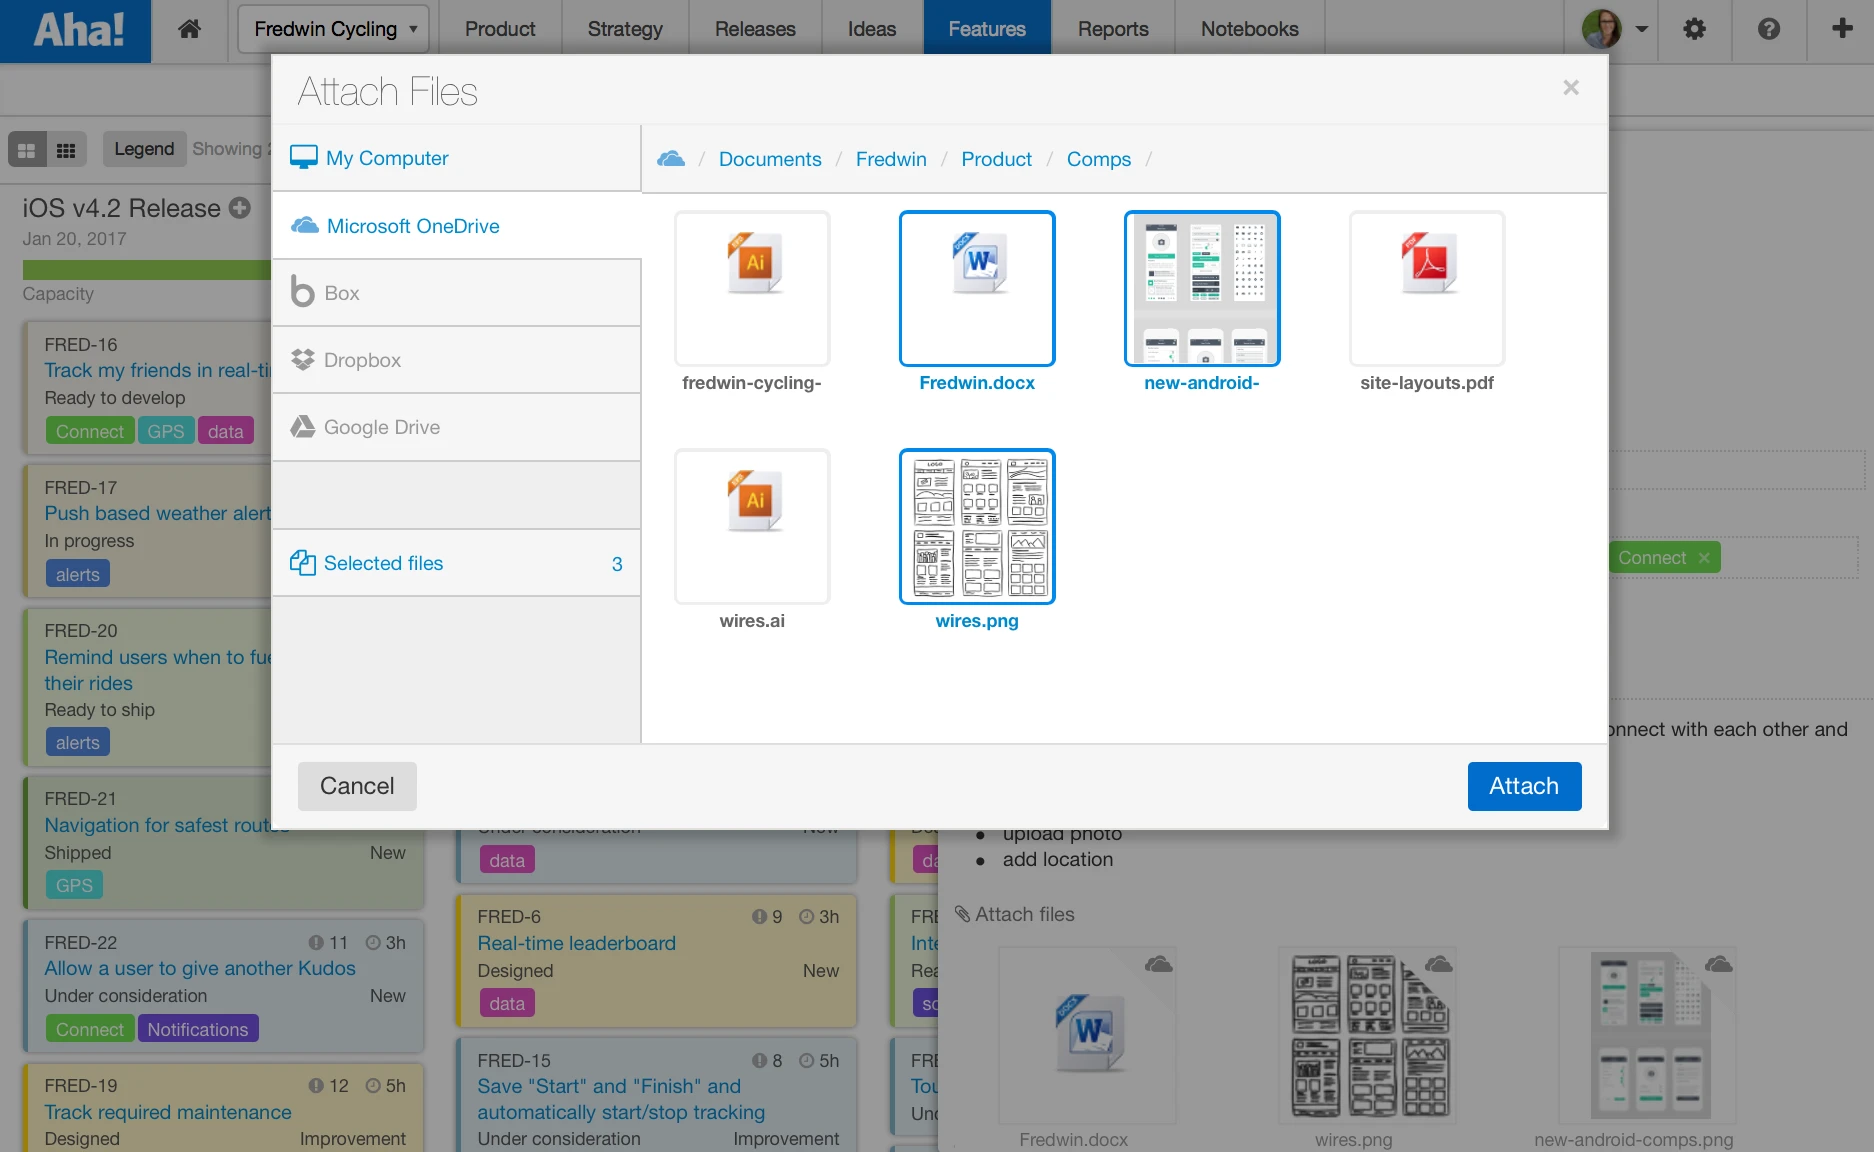Click the data tag on FRED-6

click(x=507, y=1003)
